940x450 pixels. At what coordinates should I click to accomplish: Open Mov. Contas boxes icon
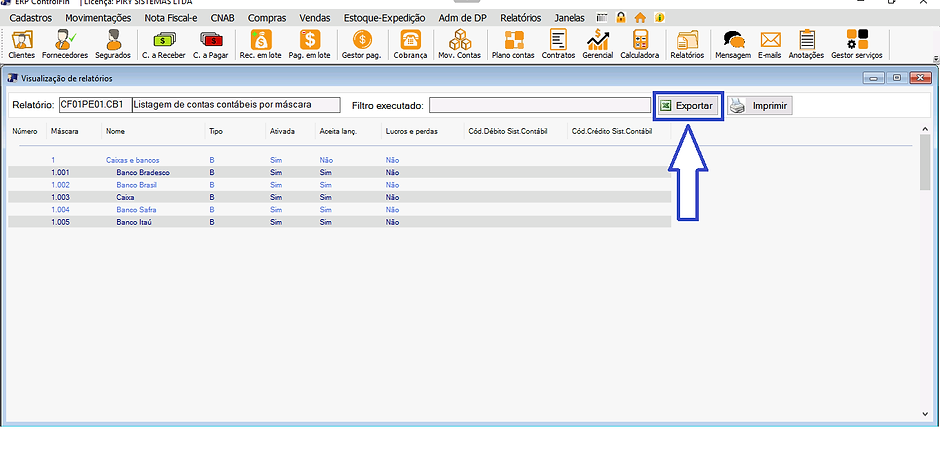coord(460,45)
